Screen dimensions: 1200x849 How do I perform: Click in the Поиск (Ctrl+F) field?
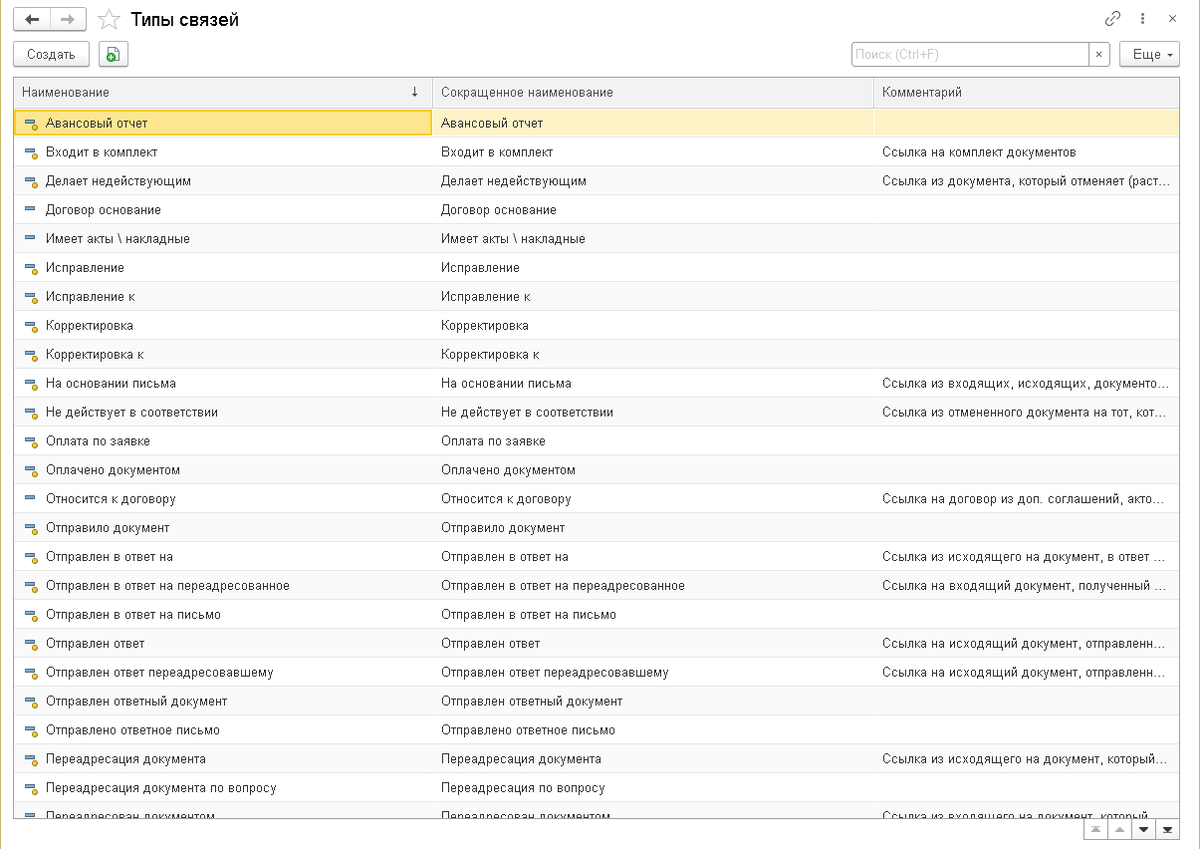point(970,55)
